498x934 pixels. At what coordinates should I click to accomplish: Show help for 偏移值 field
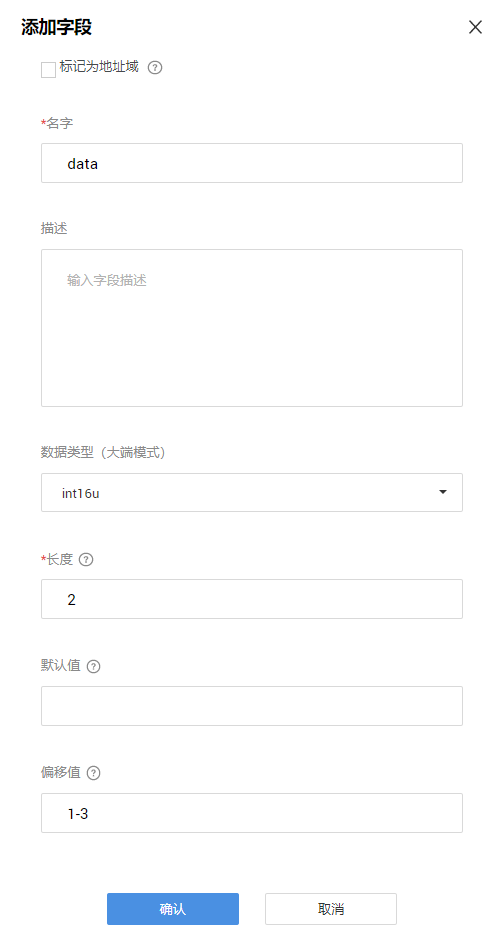(x=94, y=773)
